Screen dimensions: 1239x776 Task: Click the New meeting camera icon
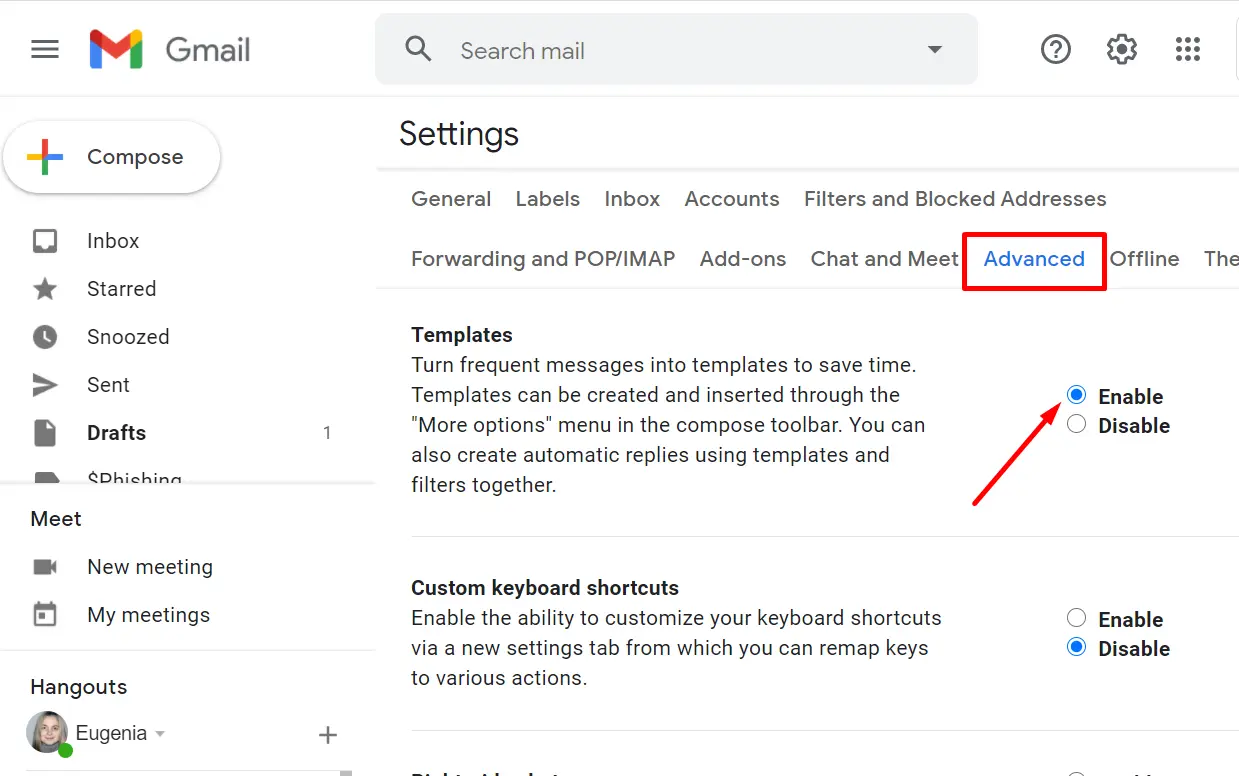coord(45,567)
